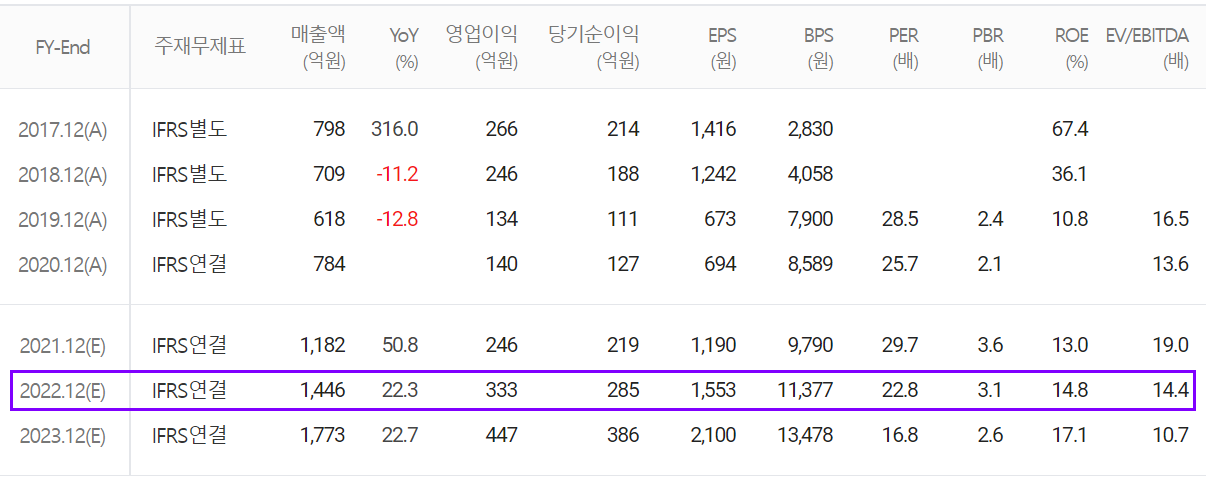Viewport: 1206px width, 480px height.
Task: Select the 2023.12(E) row label
Action: (62, 436)
